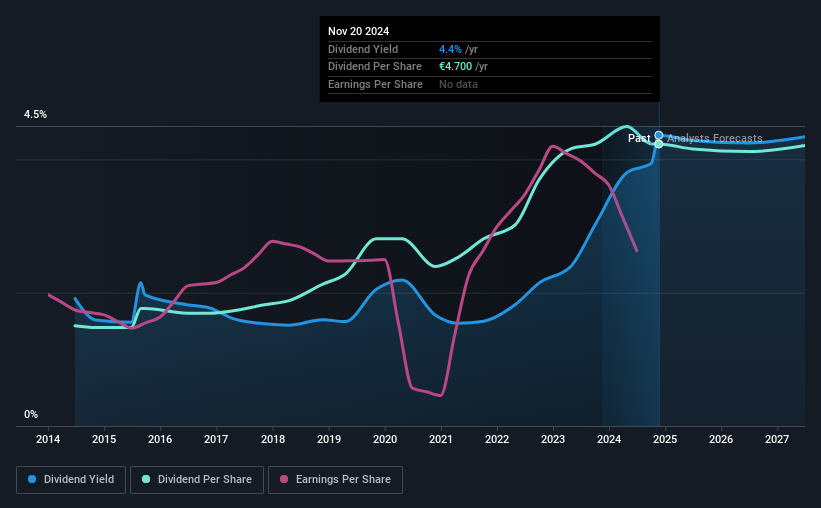Click the 2015 x-axis label
This screenshot has width=821, height=508.
[104, 439]
